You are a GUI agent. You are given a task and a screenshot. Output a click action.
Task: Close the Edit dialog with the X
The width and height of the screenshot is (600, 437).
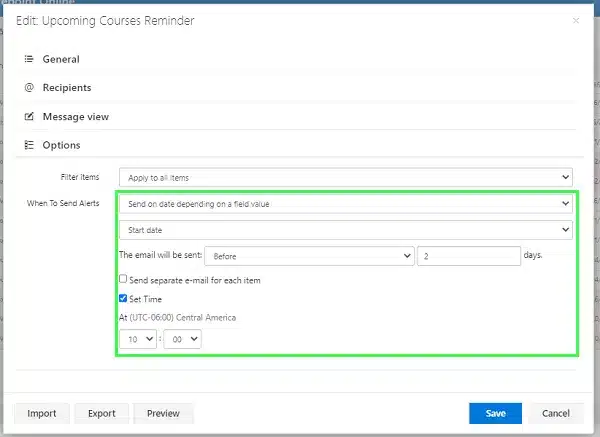point(576,21)
